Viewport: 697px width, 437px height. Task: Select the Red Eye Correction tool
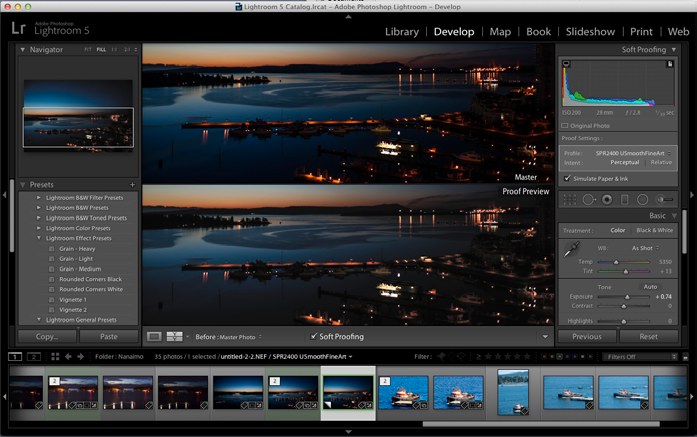(607, 200)
